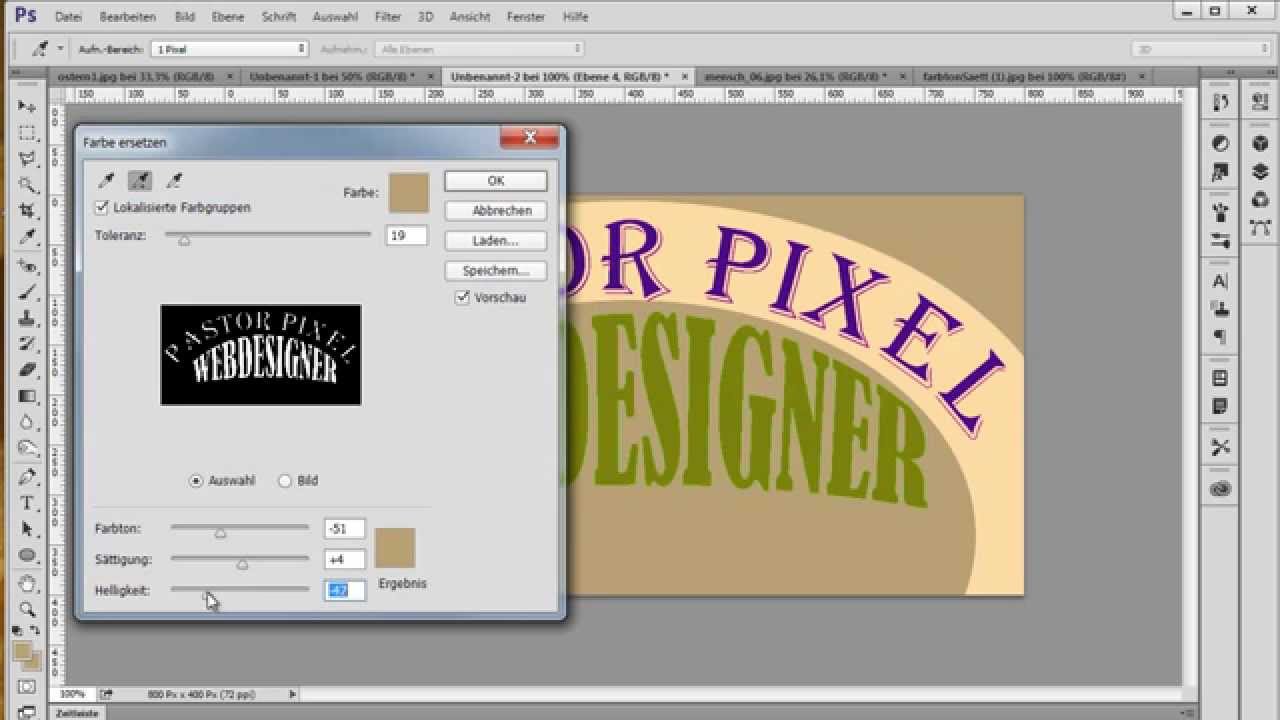The height and width of the screenshot is (720, 1280).
Task: Select the Auswahl radio button
Action: coord(196,481)
